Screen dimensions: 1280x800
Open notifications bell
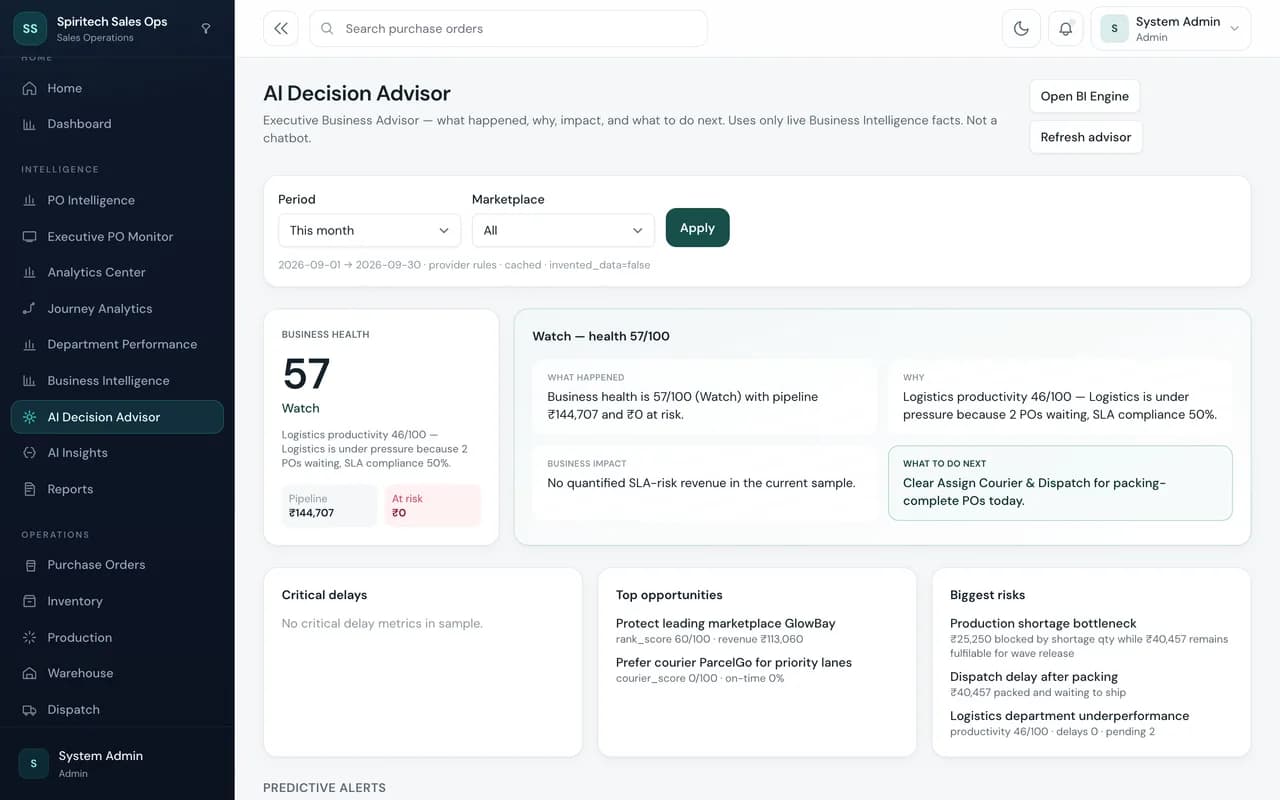pyautogui.click(x=1066, y=29)
